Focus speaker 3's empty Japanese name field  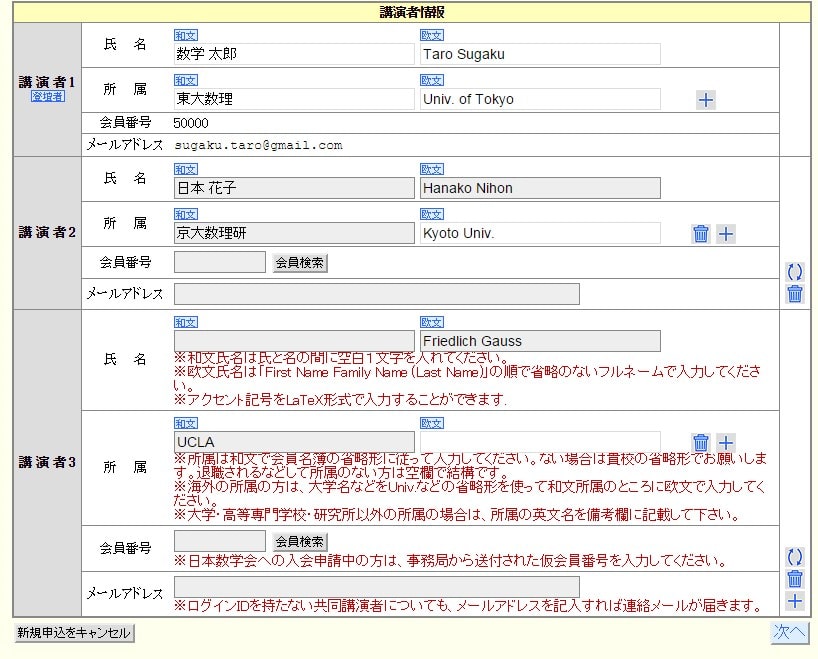(x=294, y=341)
